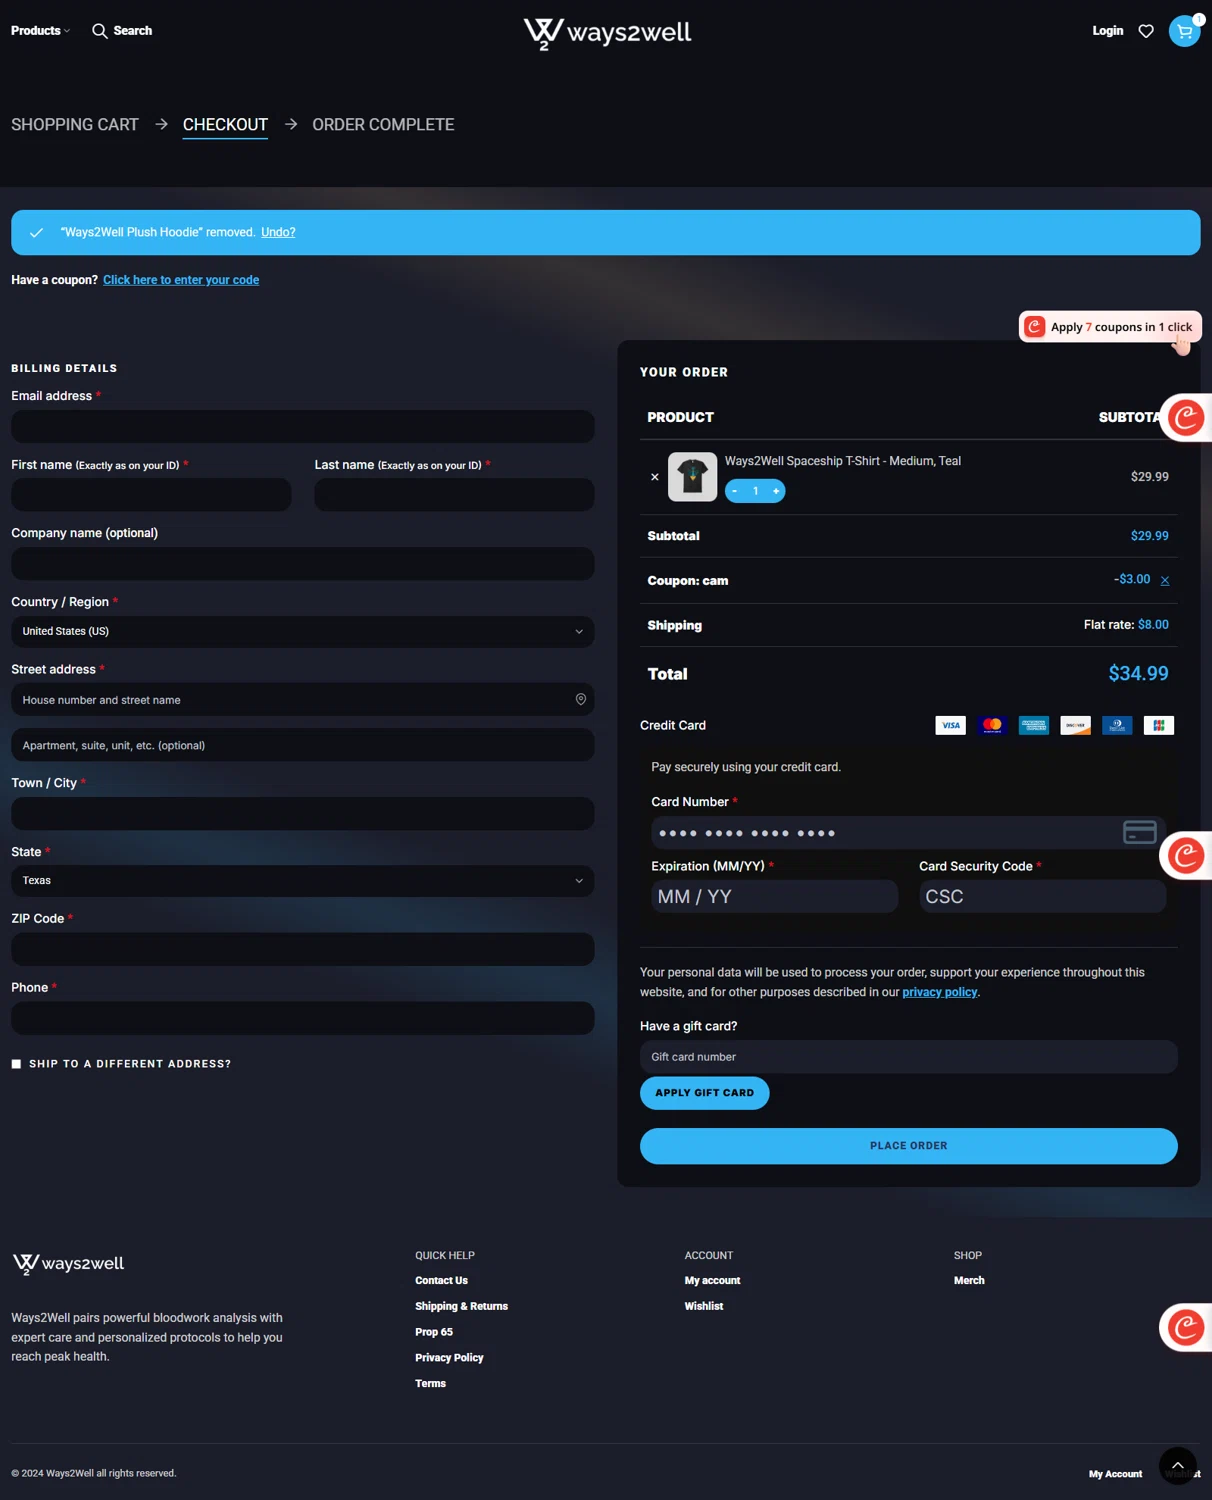Decrease T-Shirt quantity with minus button
Image resolution: width=1212 pixels, height=1500 pixels.
735,491
